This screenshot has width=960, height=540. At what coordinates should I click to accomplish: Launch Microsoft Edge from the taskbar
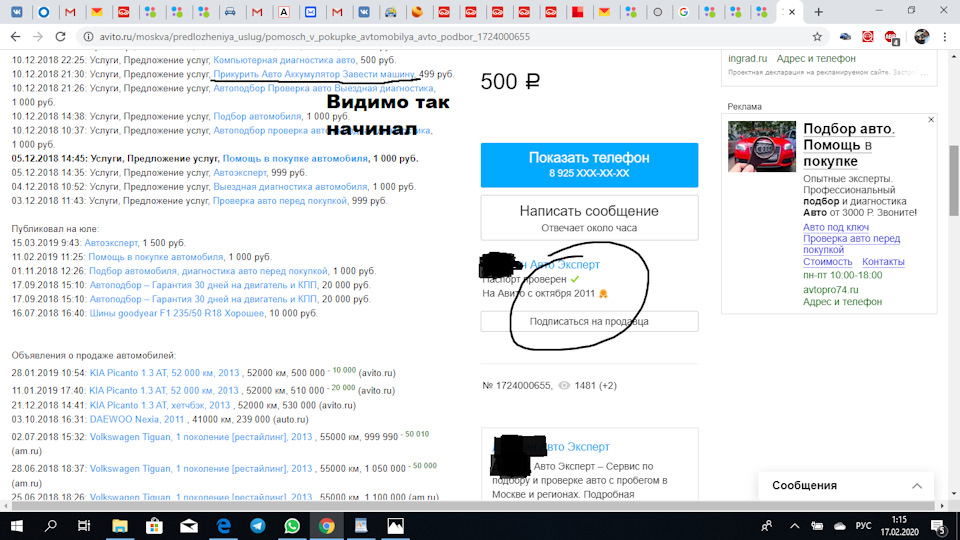click(x=223, y=526)
